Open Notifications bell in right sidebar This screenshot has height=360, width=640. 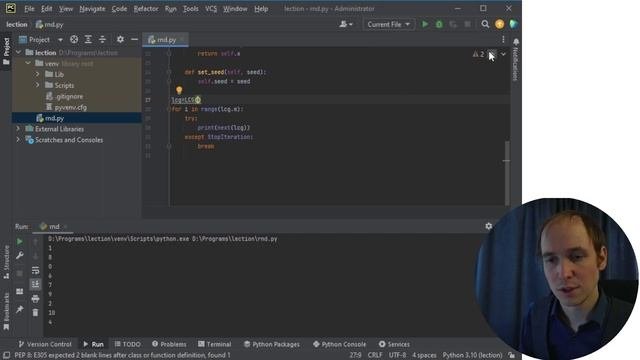[516, 42]
